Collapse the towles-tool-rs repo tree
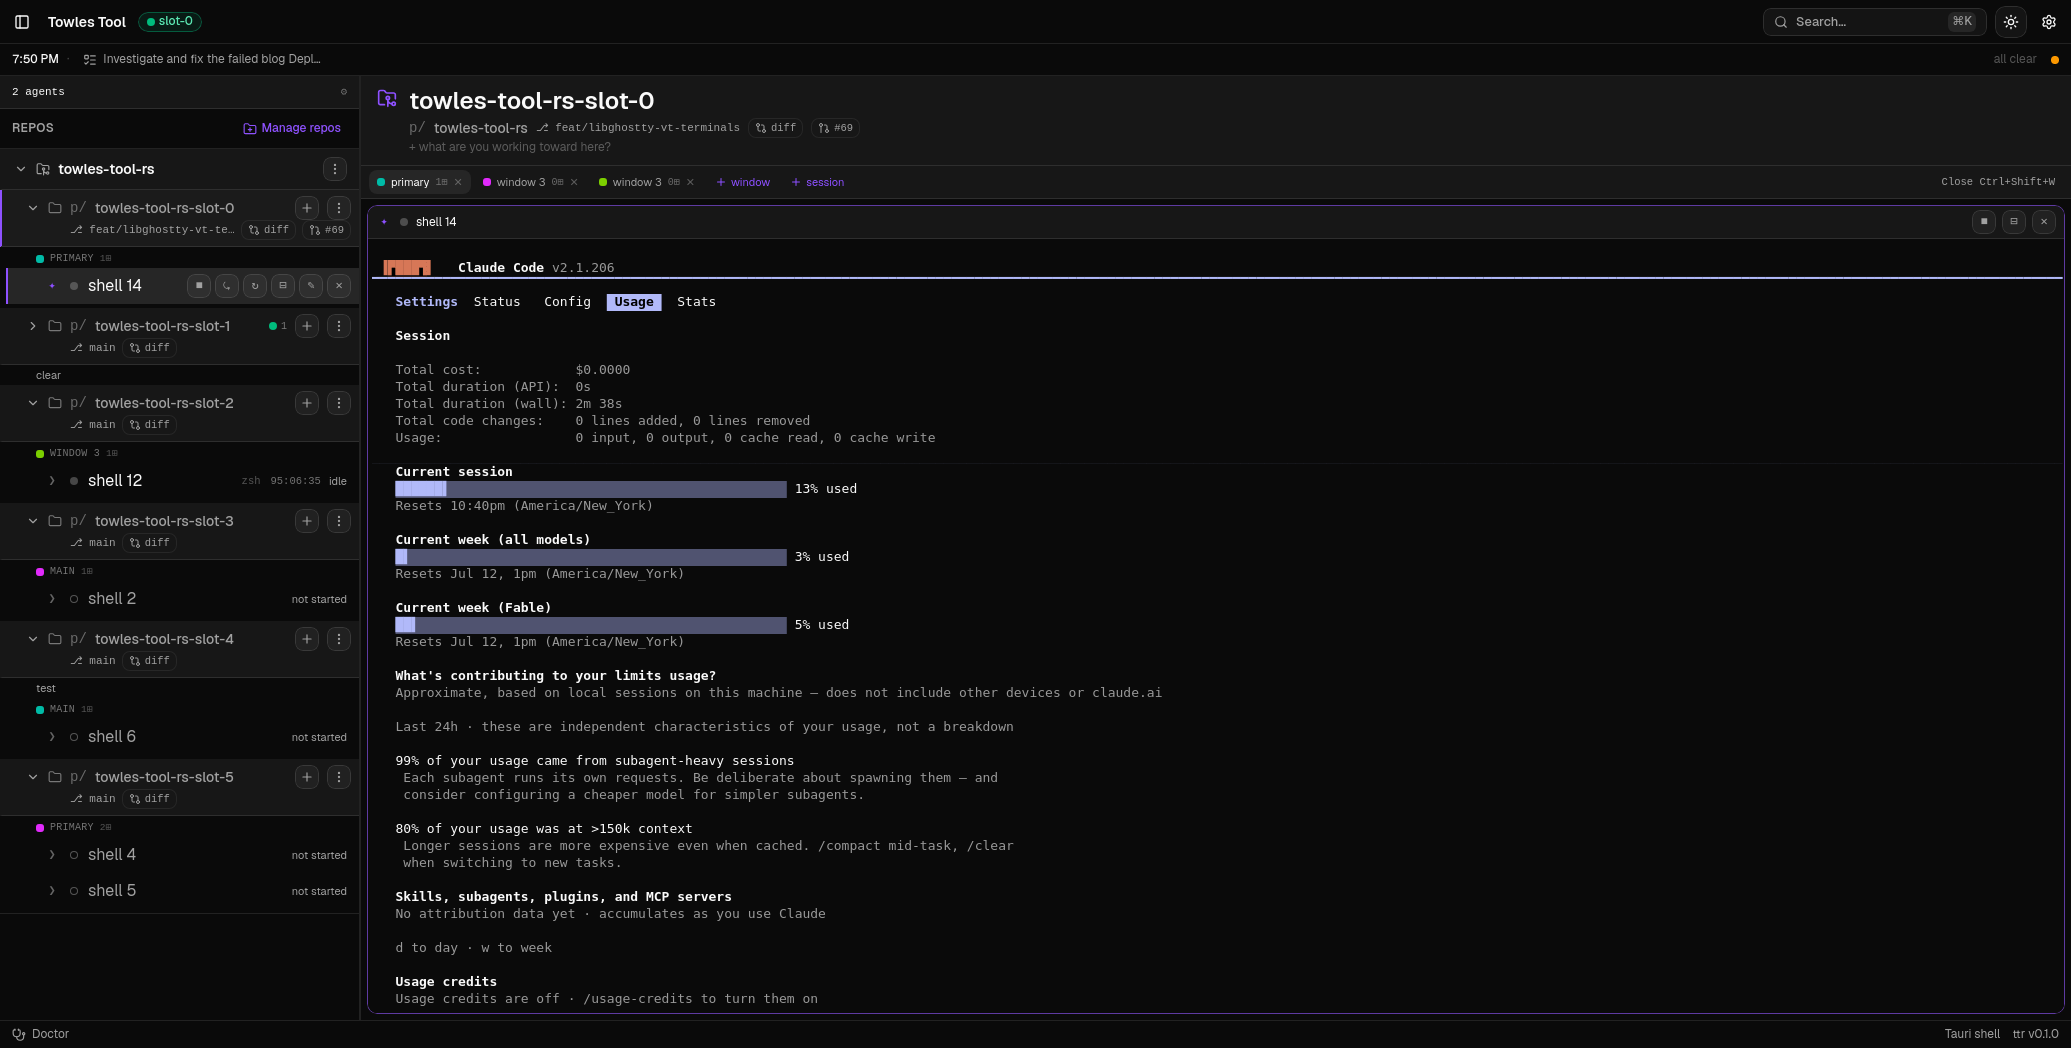This screenshot has height=1048, width=2071. coord(21,169)
